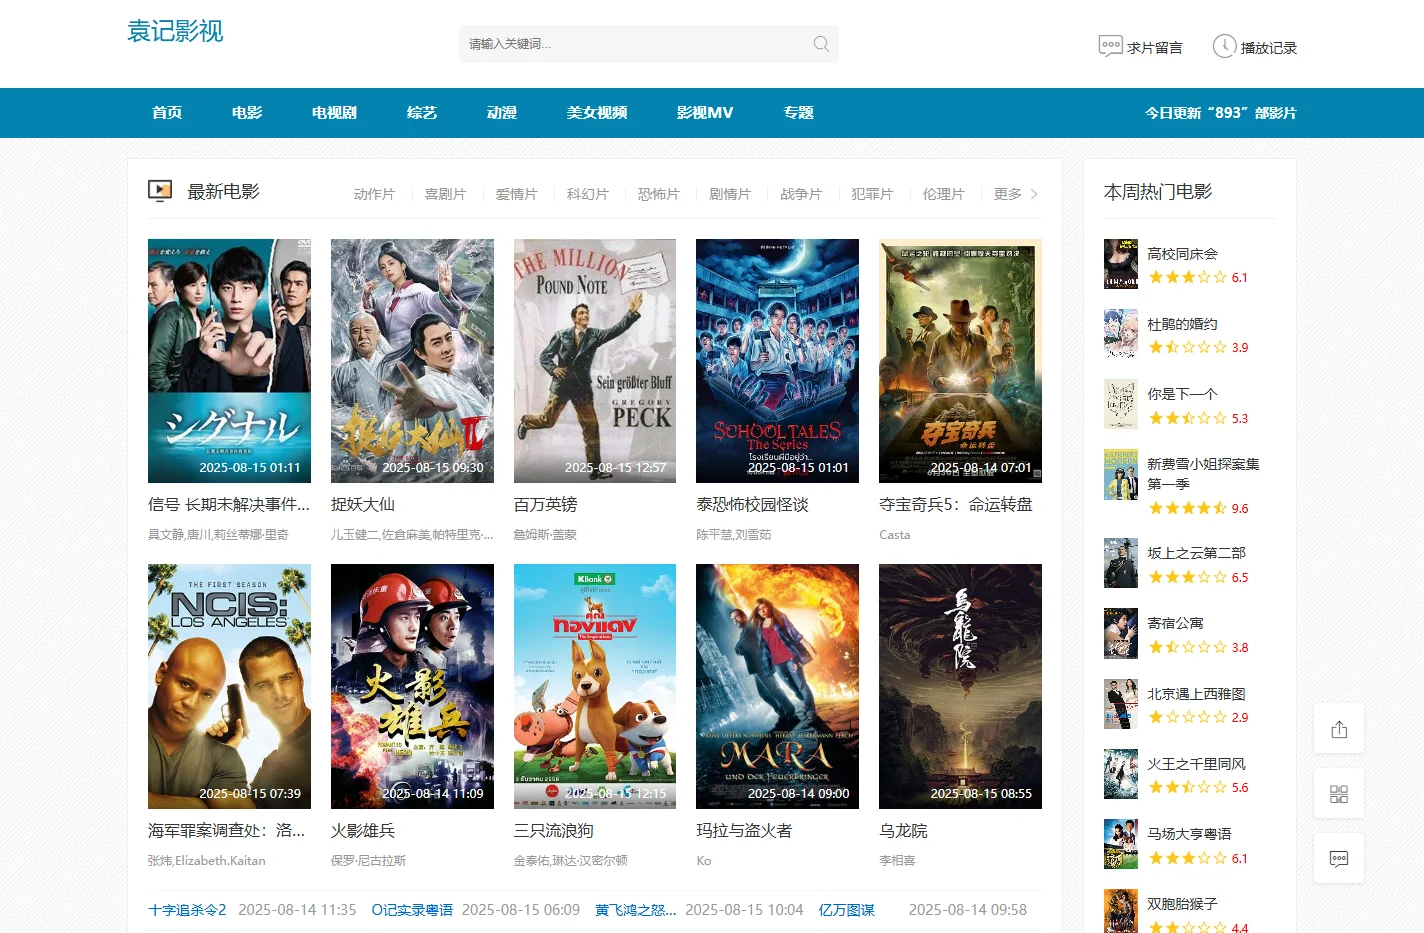Open 坂上之云第二部 hot entry

(x=1196, y=553)
